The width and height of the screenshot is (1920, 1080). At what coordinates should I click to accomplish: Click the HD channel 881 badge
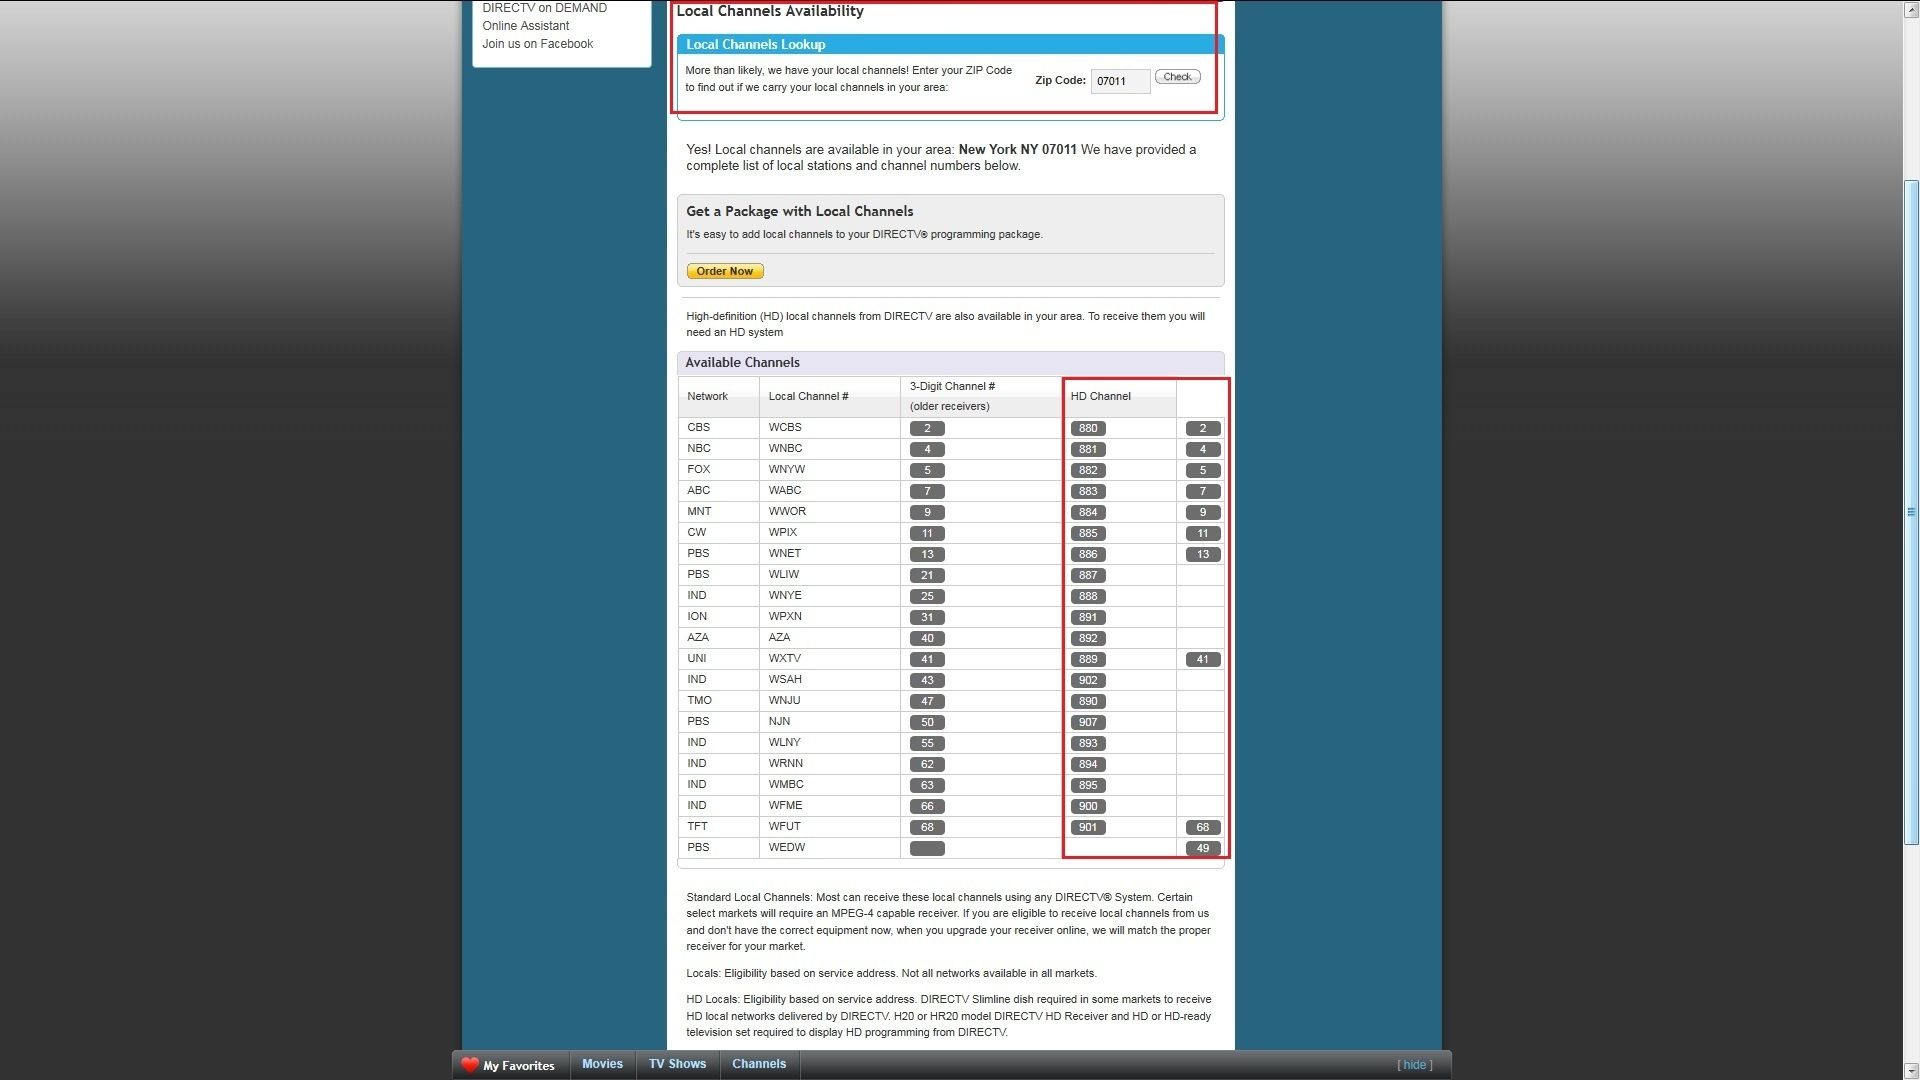click(1088, 449)
